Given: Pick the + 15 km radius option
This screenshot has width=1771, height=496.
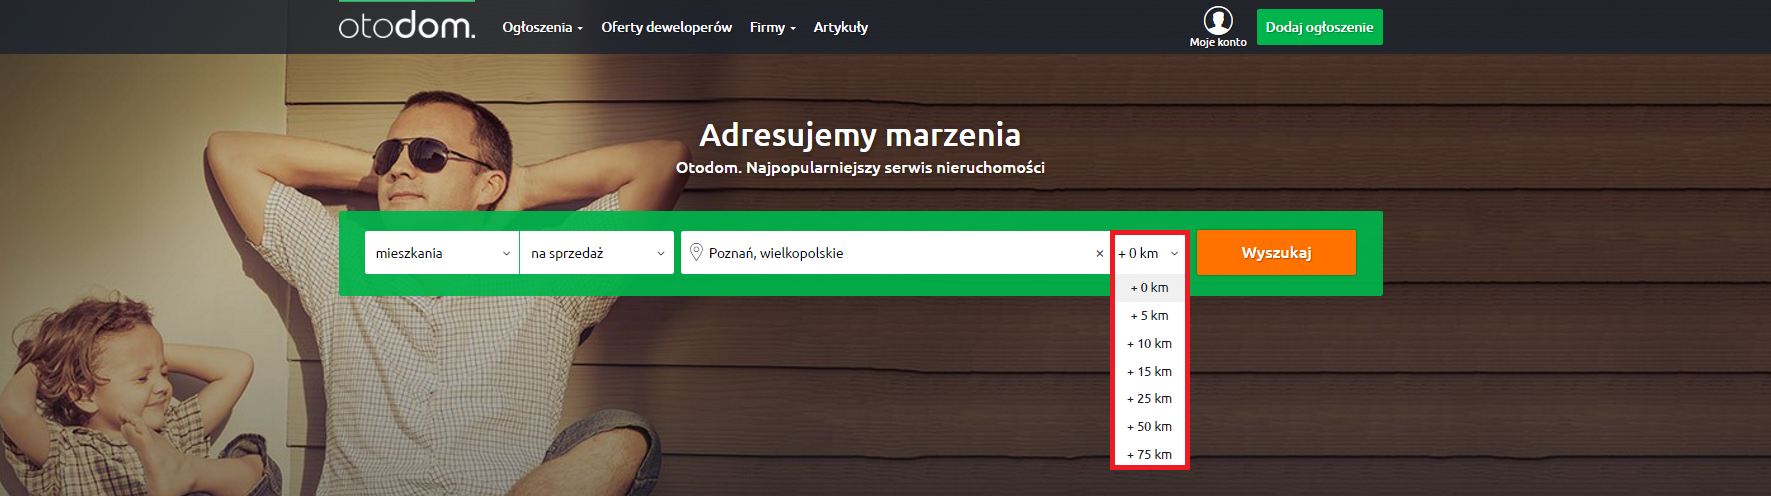Looking at the screenshot, I should (x=1149, y=372).
